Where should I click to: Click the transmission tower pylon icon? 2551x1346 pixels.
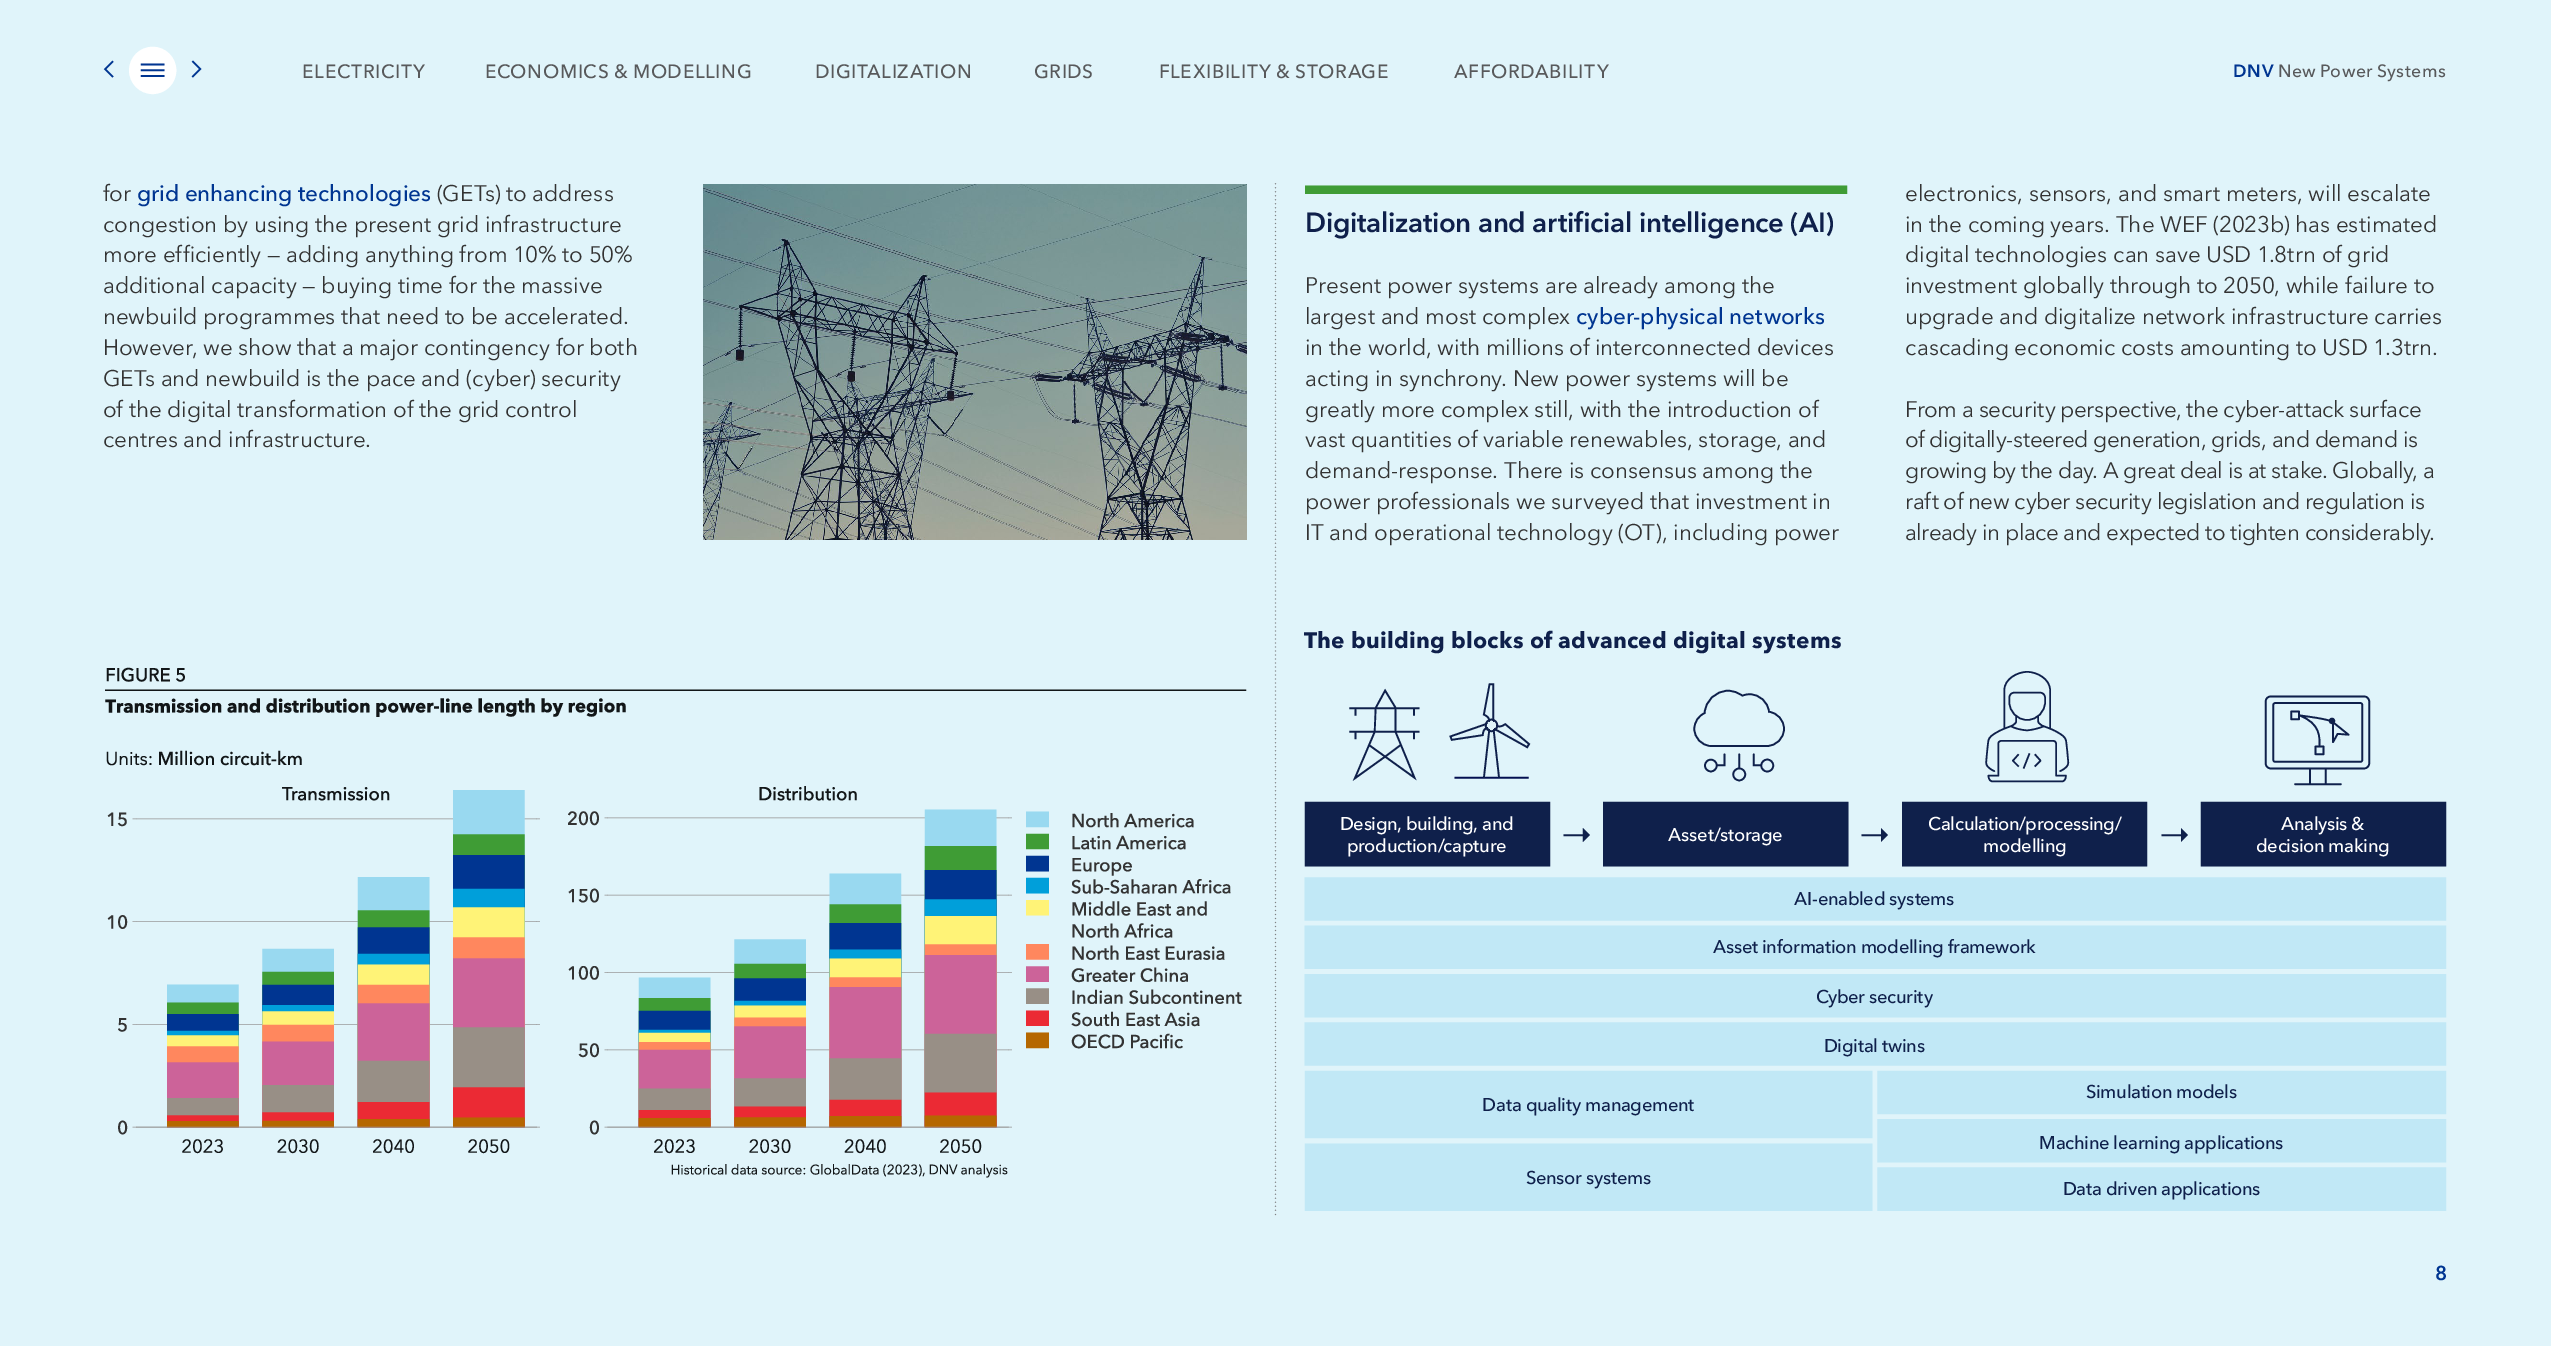1385,734
